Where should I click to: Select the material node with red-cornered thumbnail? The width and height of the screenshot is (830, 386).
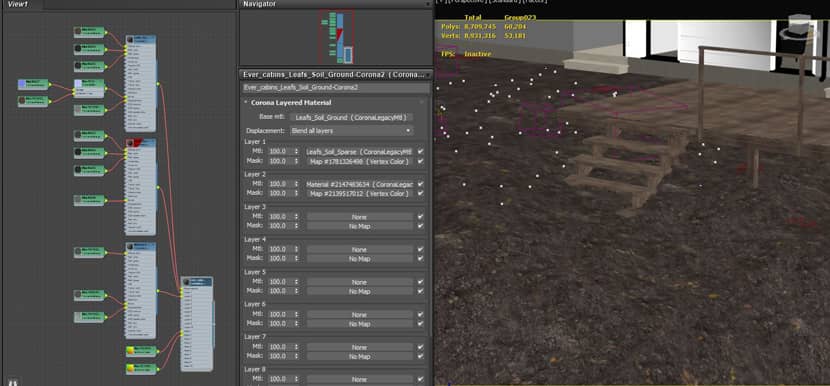(x=141, y=187)
